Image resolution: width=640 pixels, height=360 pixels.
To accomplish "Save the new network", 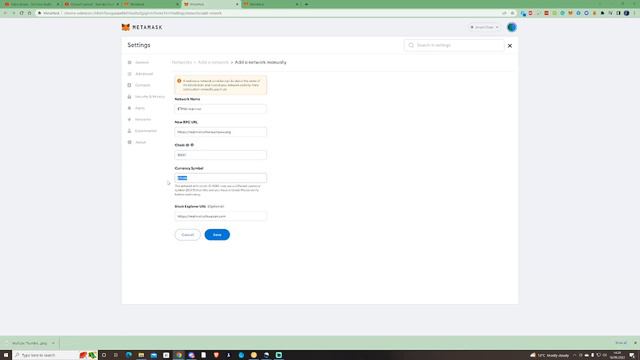I will (217, 235).
